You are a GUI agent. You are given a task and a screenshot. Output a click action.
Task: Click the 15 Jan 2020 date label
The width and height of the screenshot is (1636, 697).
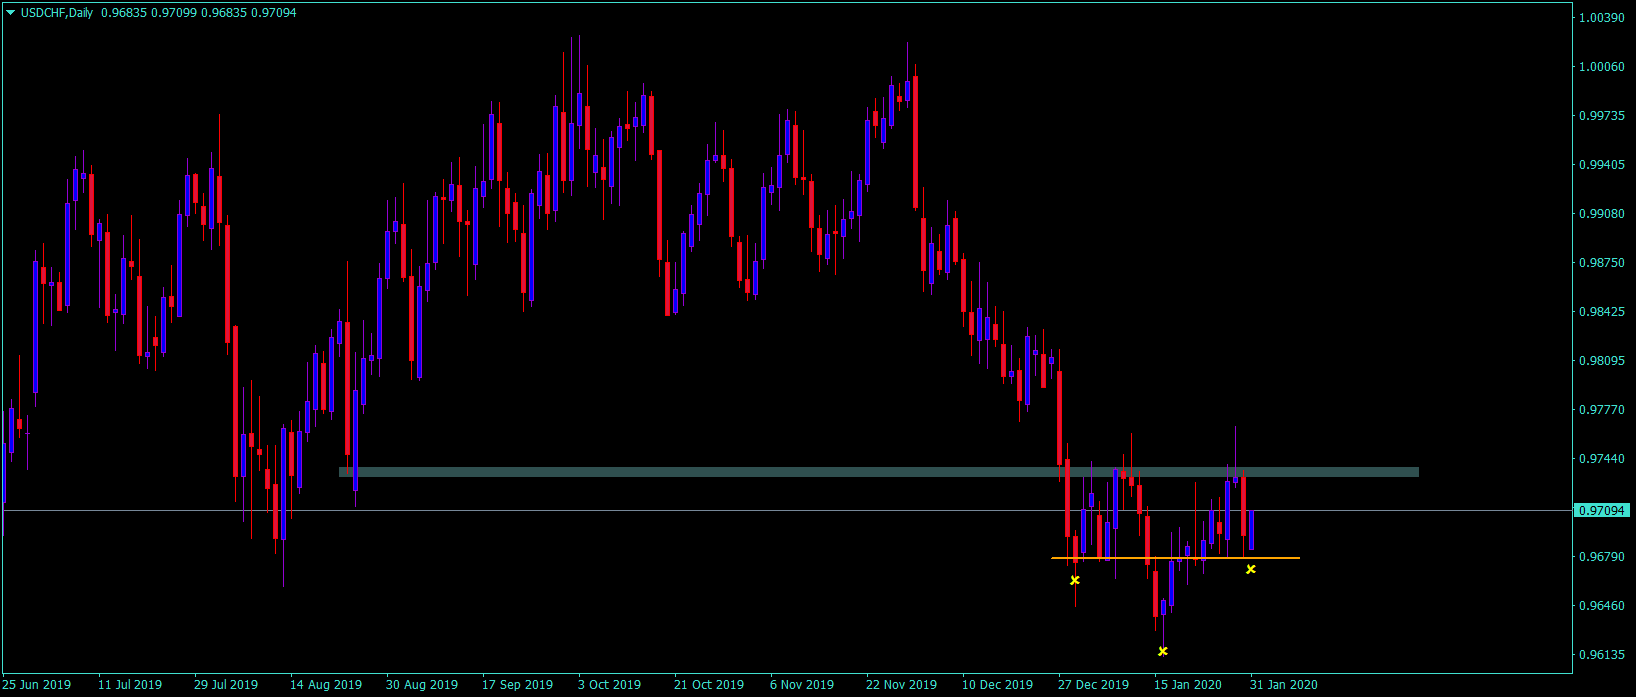(x=1188, y=685)
